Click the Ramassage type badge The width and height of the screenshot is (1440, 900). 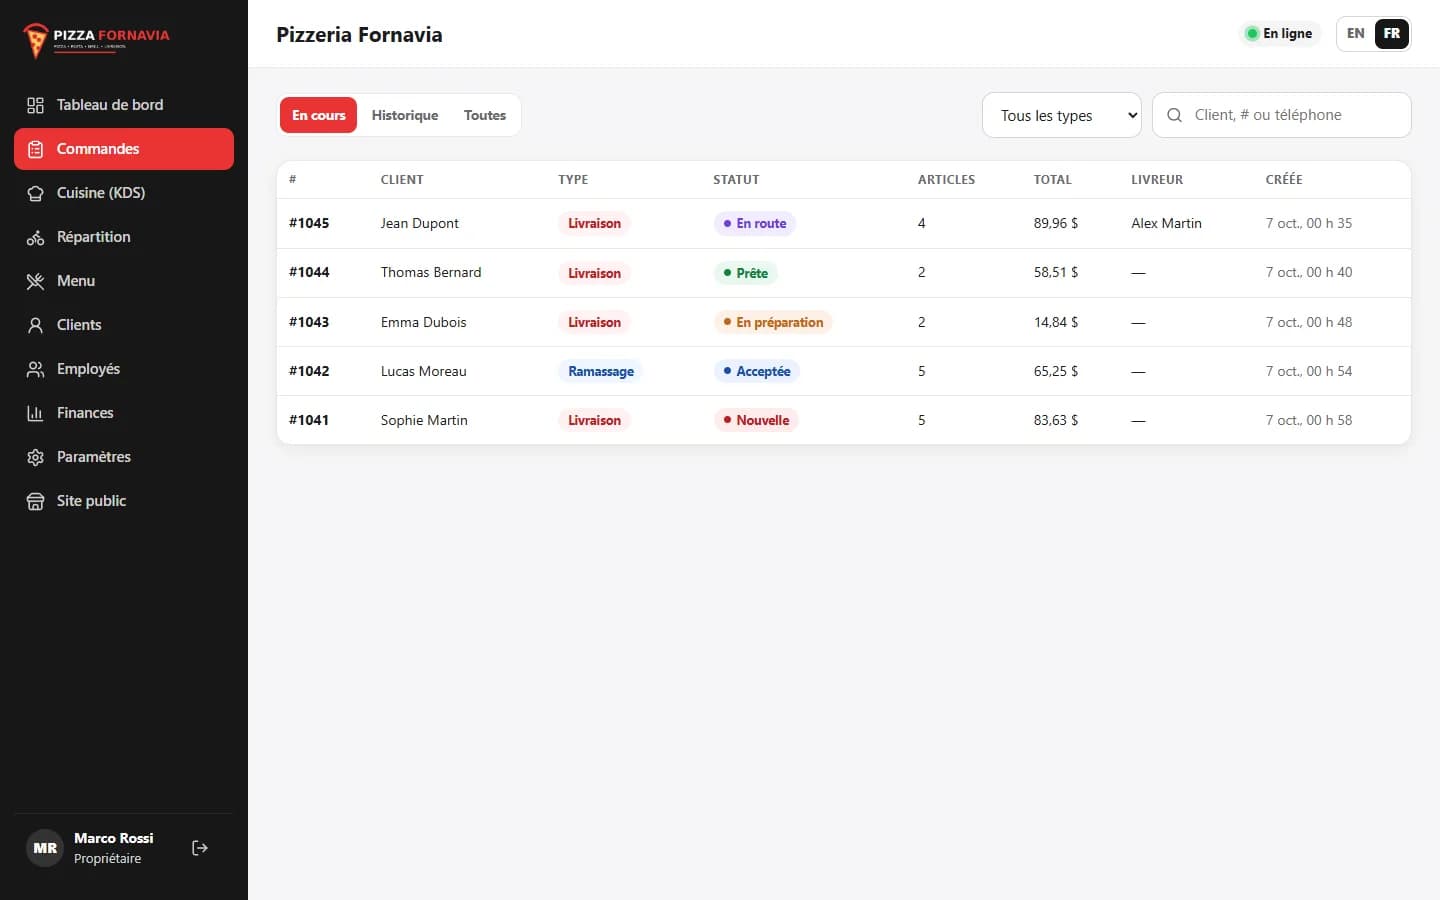(601, 371)
